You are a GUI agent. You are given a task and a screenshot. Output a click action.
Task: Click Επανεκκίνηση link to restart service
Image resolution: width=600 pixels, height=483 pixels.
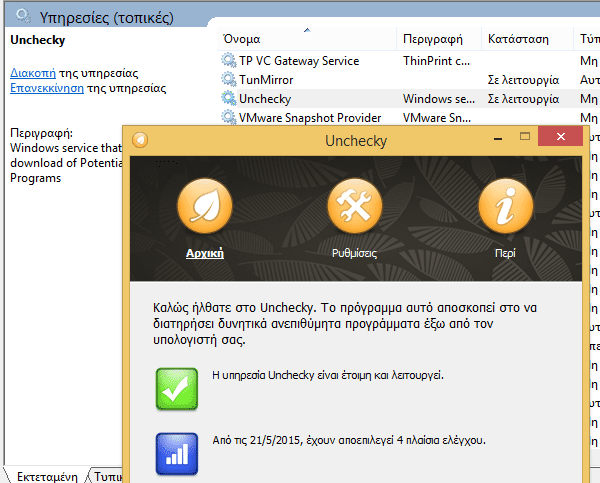pyautogui.click(x=47, y=88)
